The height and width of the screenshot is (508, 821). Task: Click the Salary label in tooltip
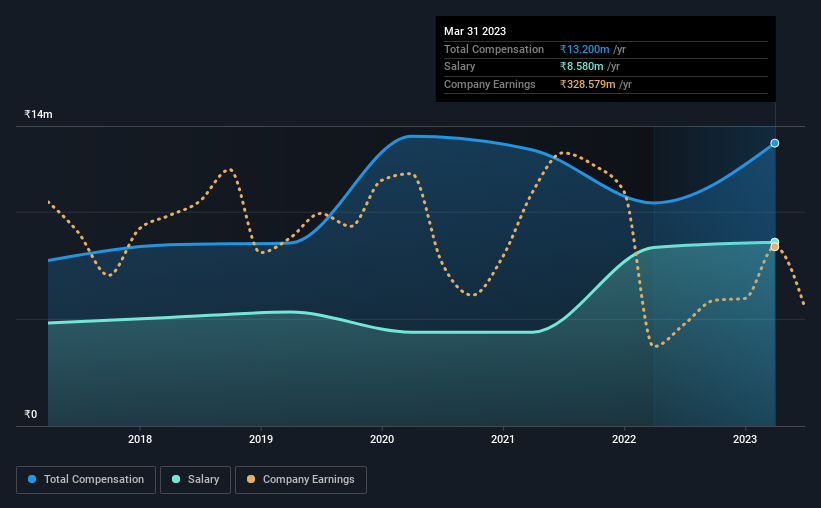[460, 67]
